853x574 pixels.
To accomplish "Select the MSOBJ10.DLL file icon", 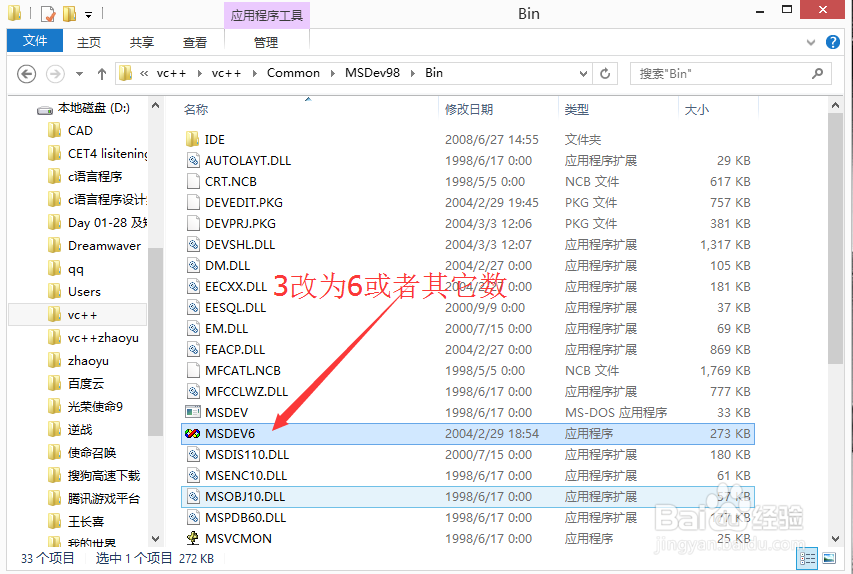I will click(x=193, y=496).
